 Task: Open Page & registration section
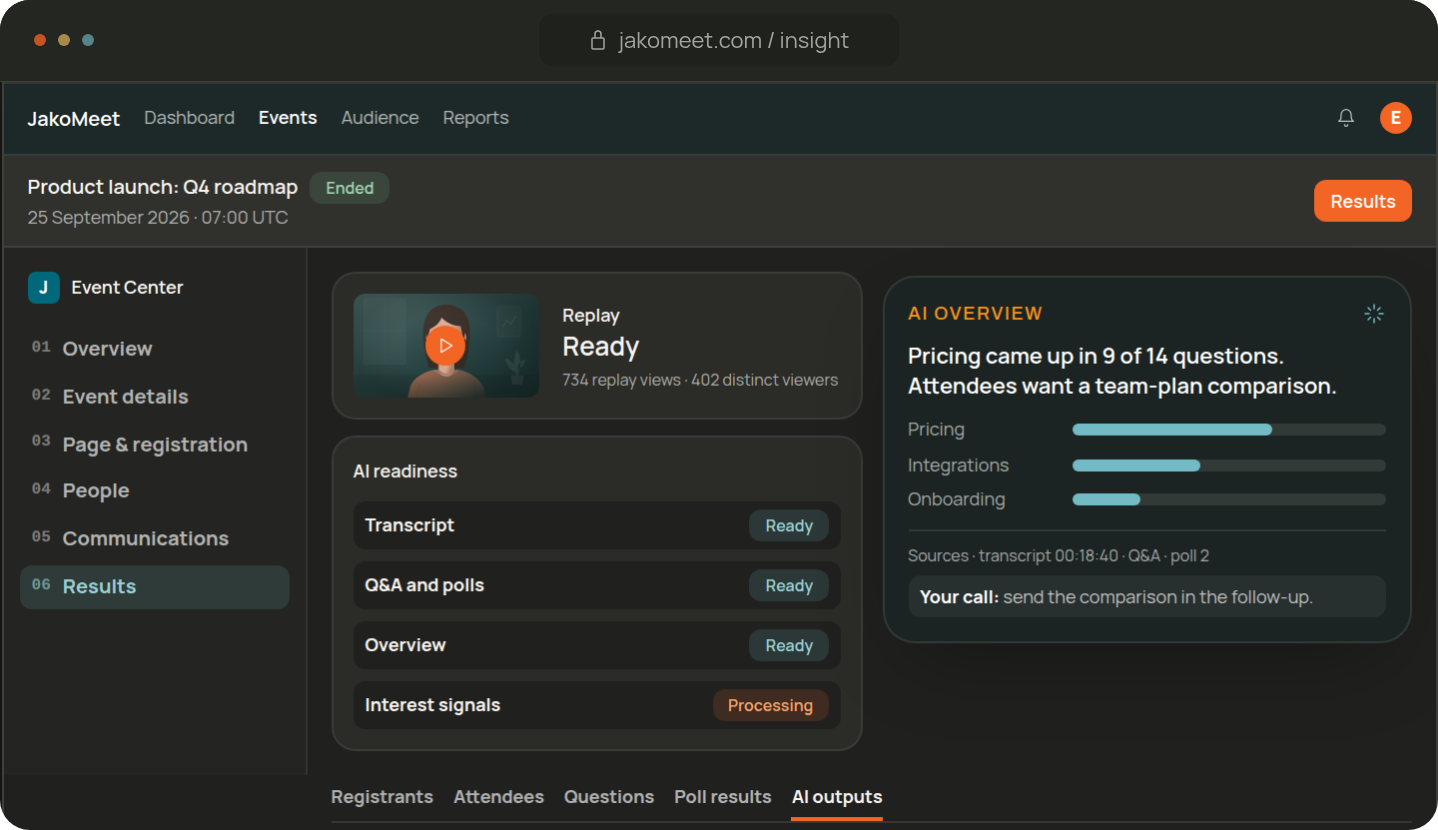(155, 445)
